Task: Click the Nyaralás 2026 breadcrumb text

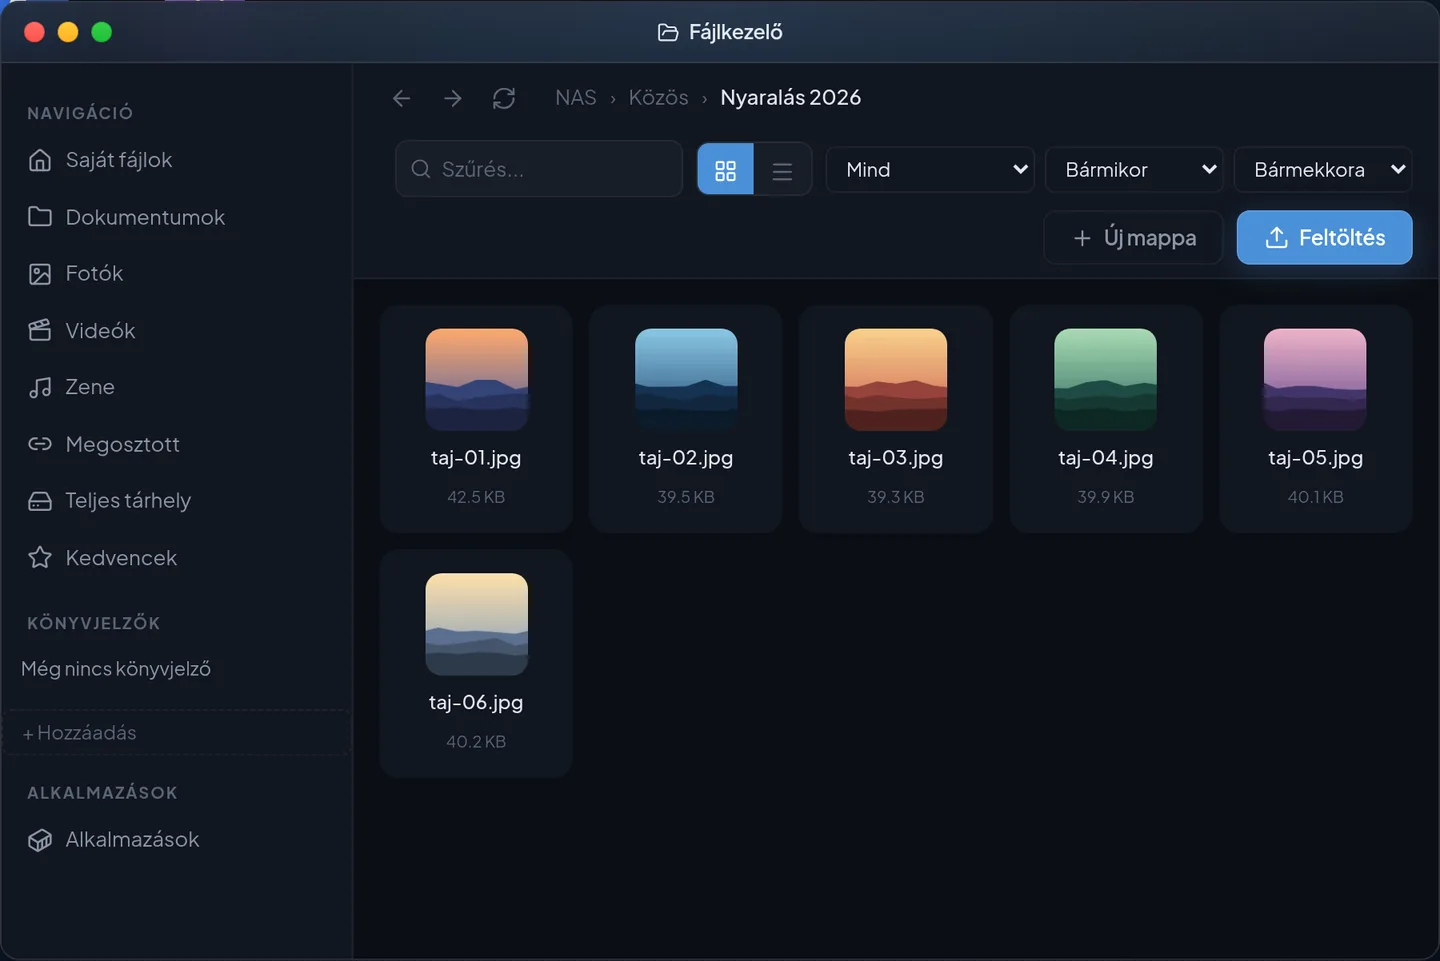Action: (791, 98)
